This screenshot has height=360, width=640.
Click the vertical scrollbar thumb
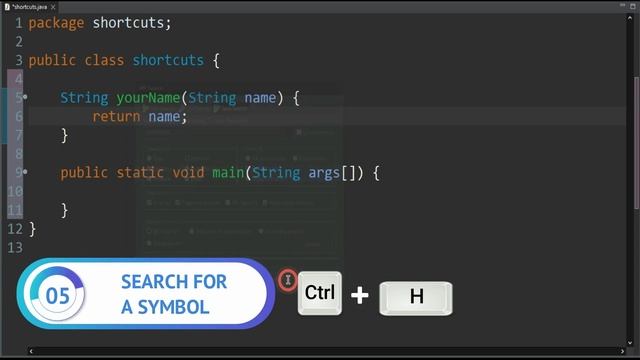[637, 143]
